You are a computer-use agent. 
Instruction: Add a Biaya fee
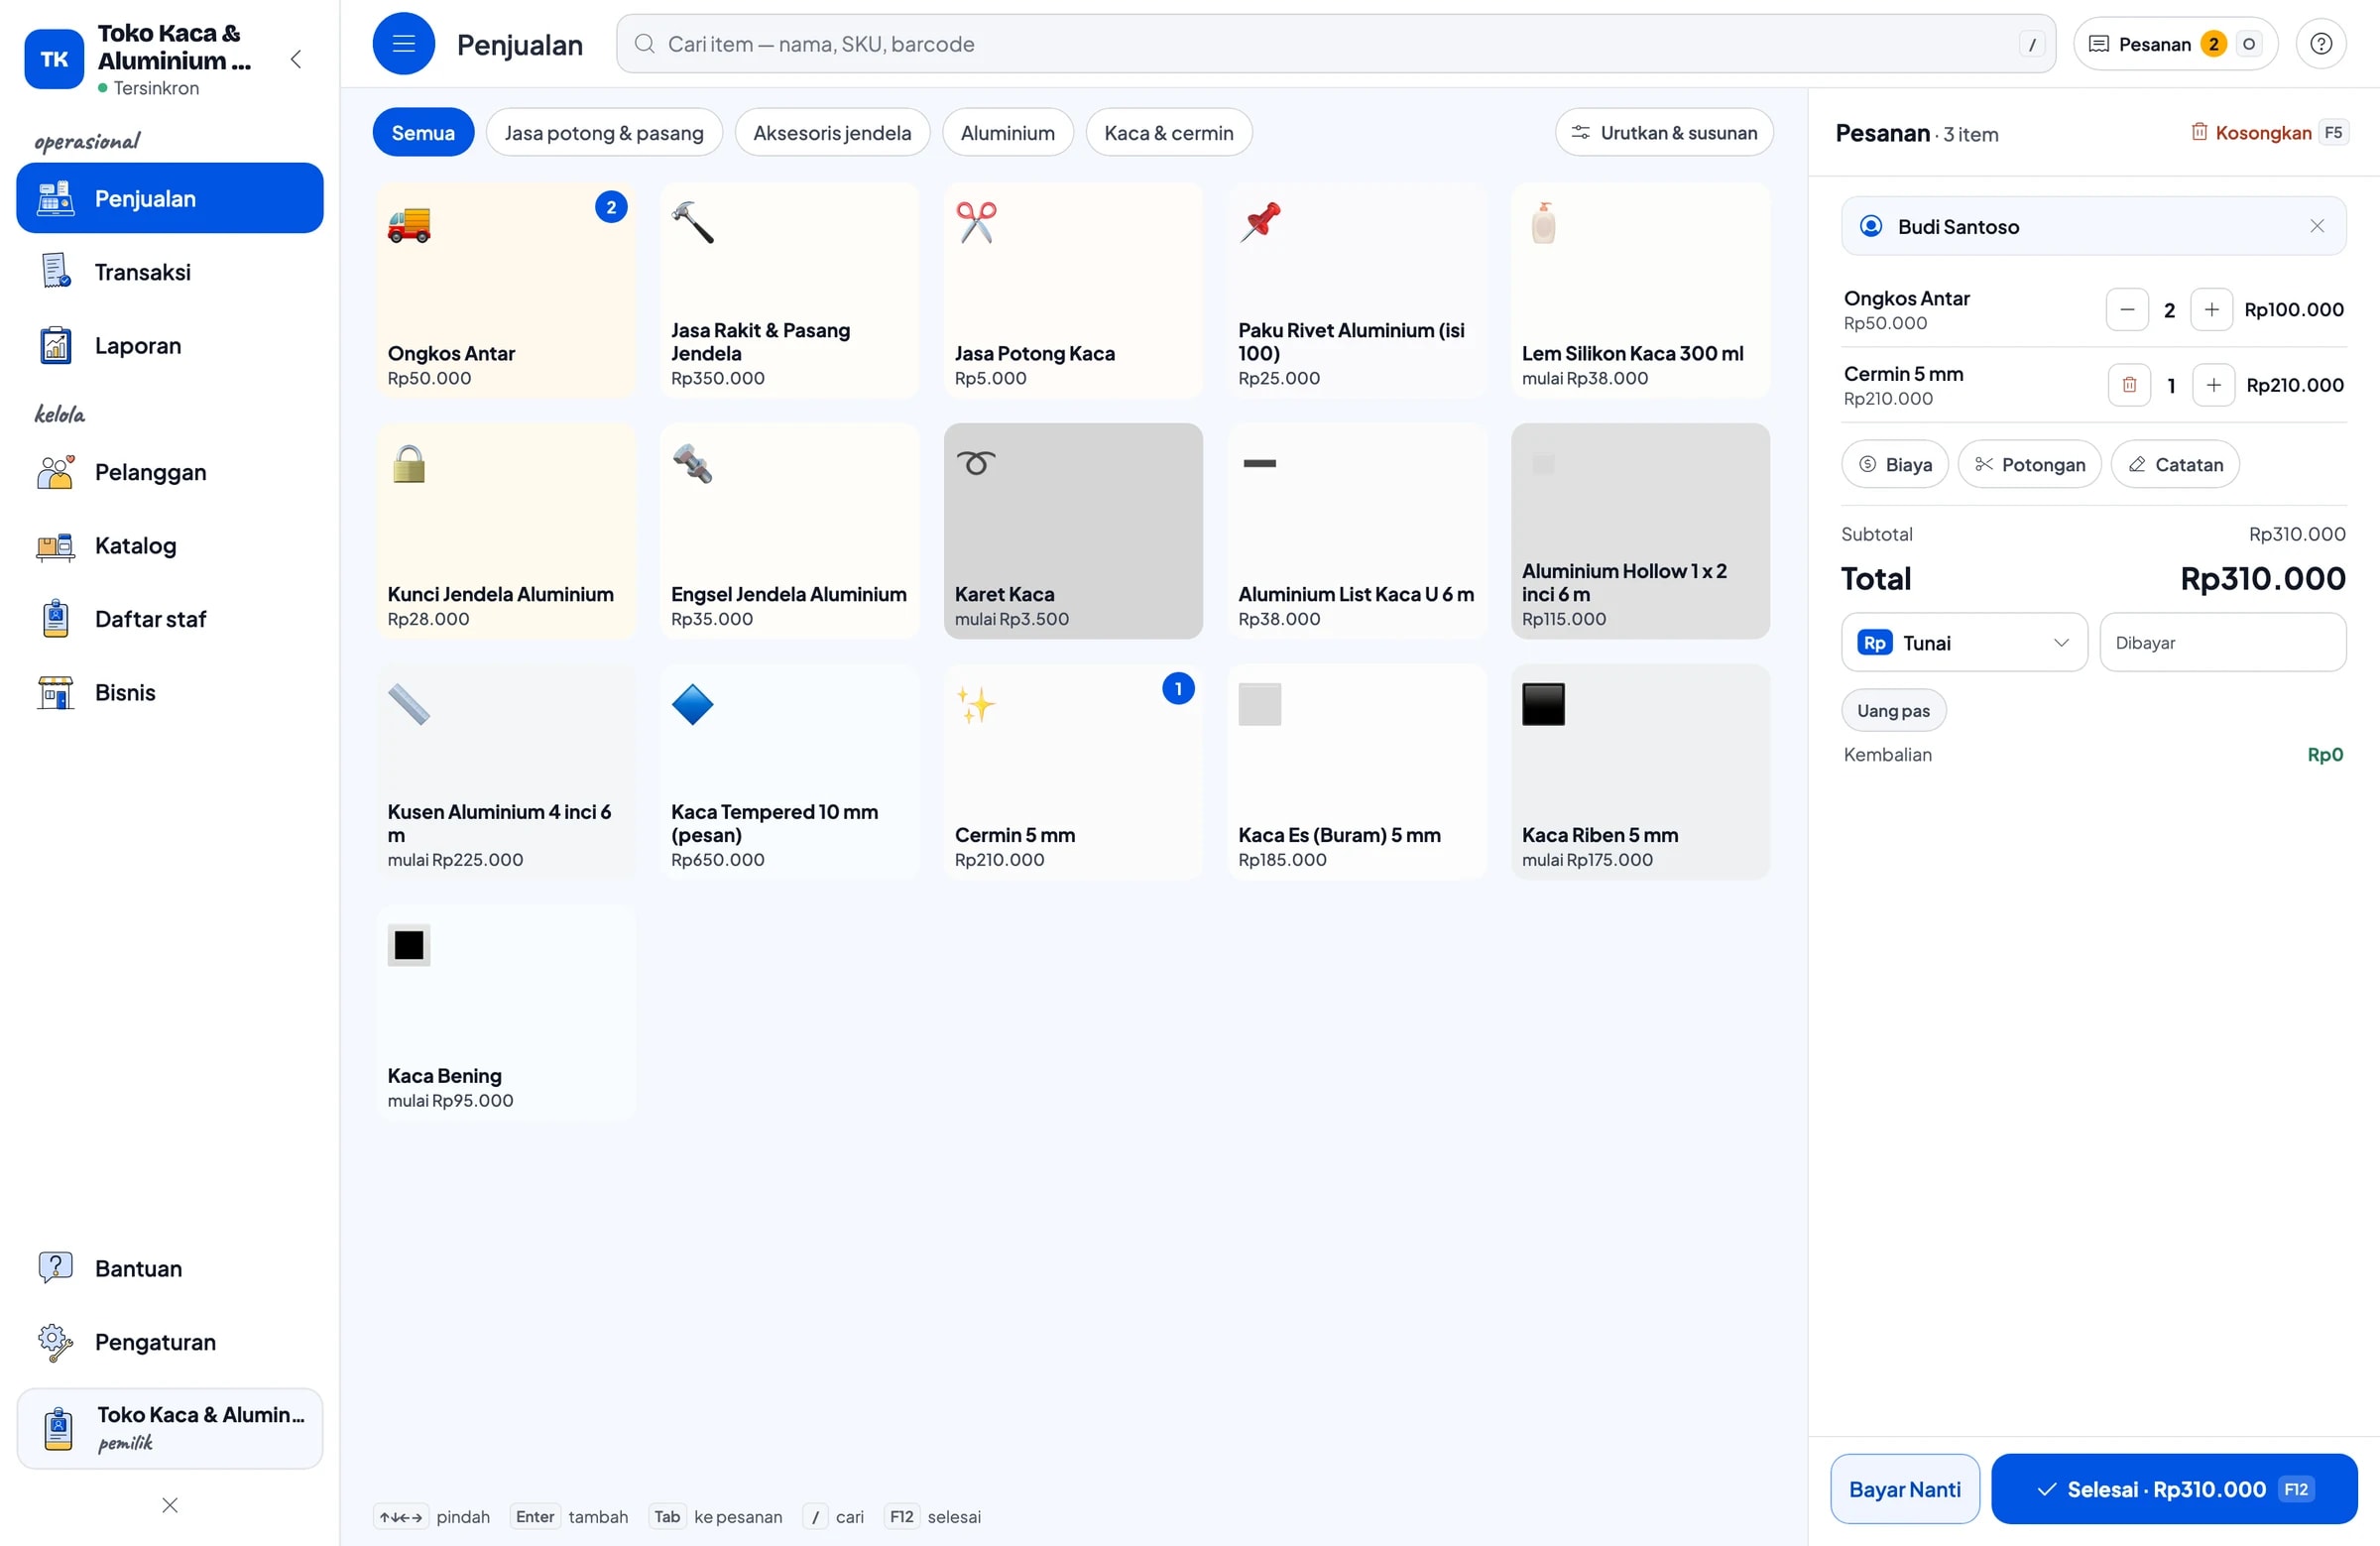click(1894, 464)
